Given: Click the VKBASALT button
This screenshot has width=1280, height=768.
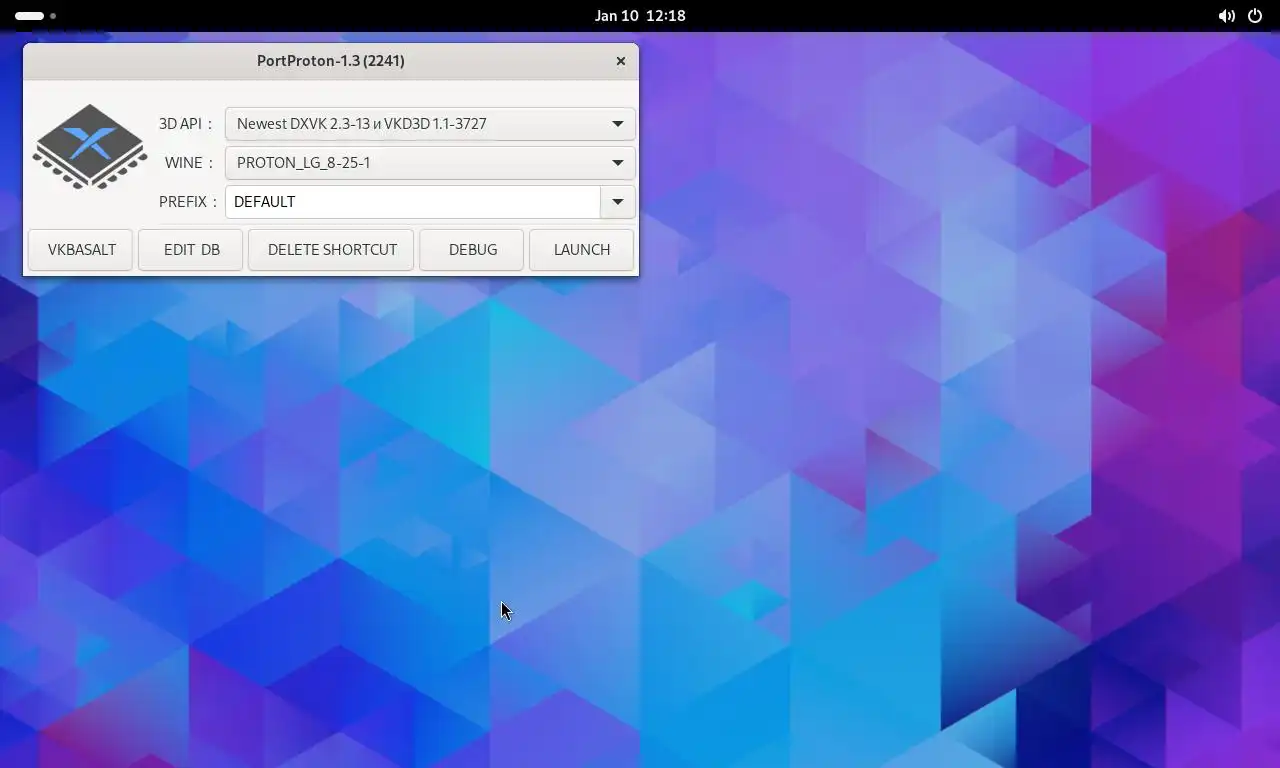Looking at the screenshot, I should (x=81, y=250).
